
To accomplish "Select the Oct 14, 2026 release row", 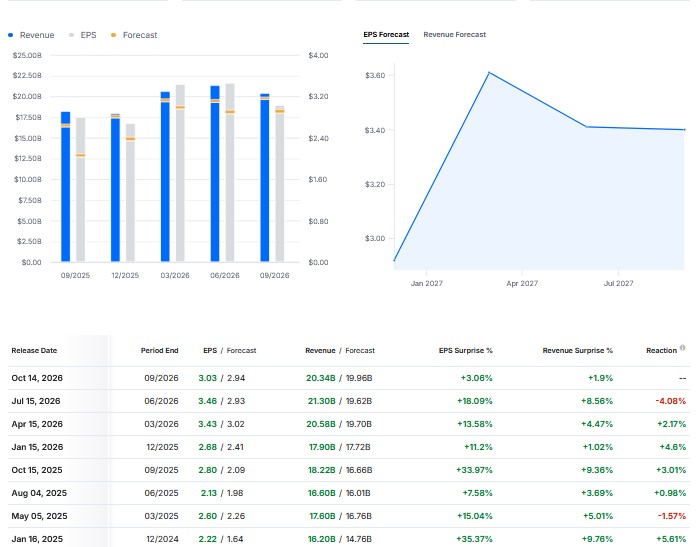I will click(349, 378).
